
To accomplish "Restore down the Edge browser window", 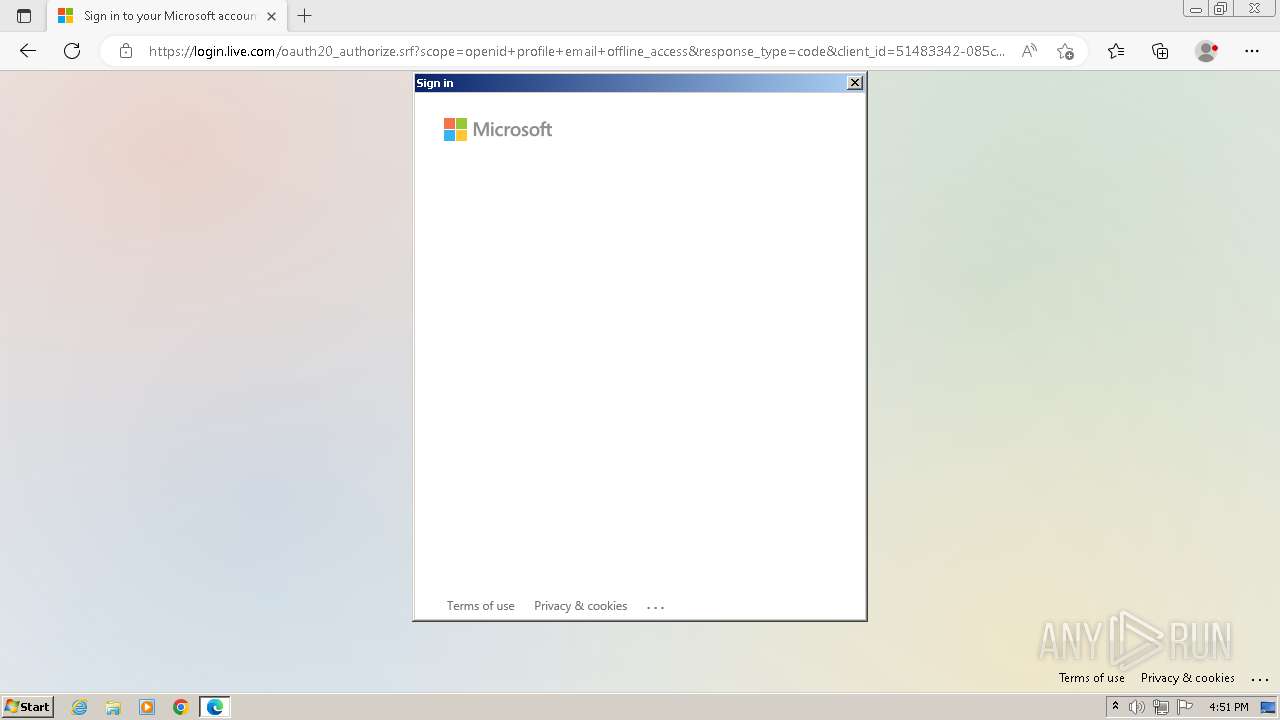I will (1221, 9).
